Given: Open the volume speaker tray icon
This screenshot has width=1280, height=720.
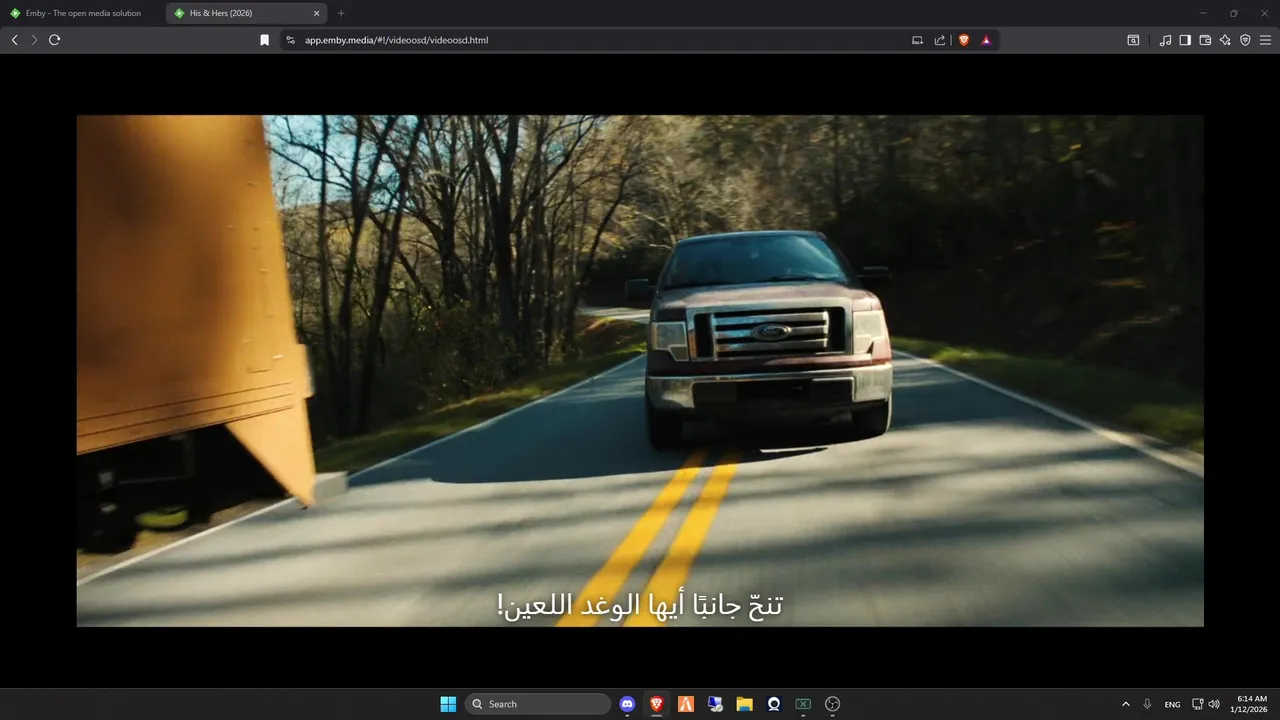Looking at the screenshot, I should (1214, 704).
